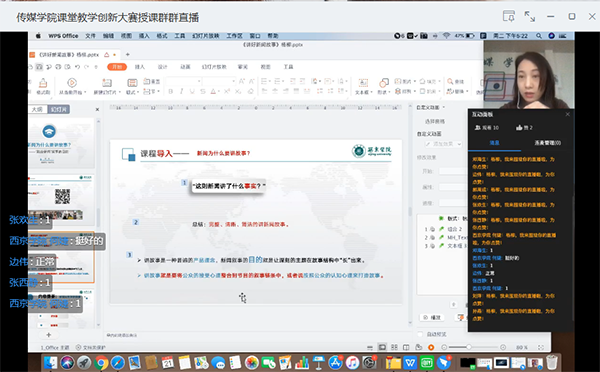Open the Slide Show menu in menu bar
The height and width of the screenshot is (372, 600).
(x=205, y=36)
